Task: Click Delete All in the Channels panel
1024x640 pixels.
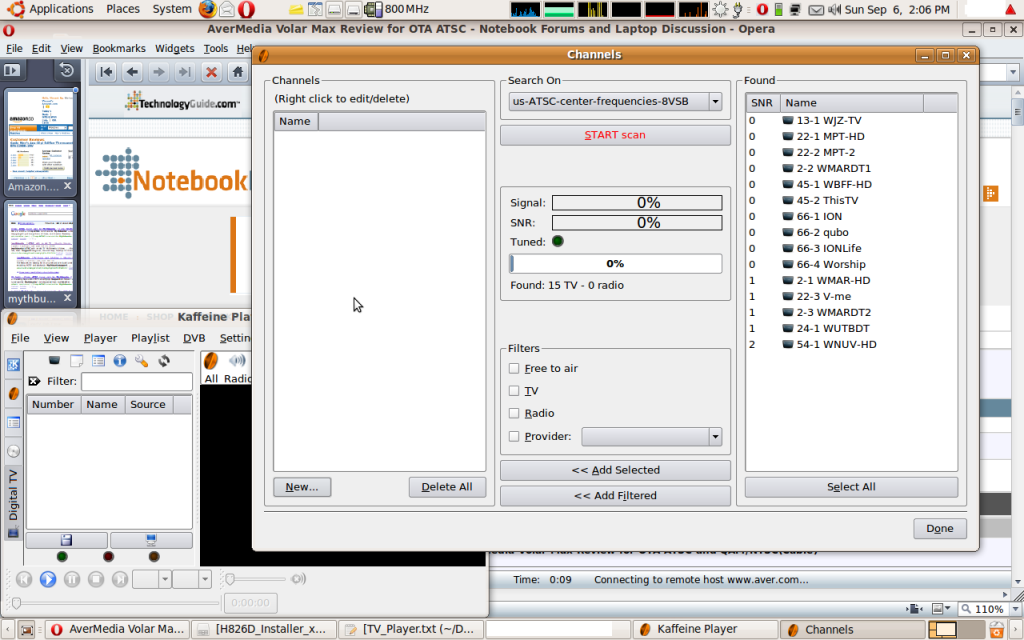Action: pyautogui.click(x=447, y=487)
